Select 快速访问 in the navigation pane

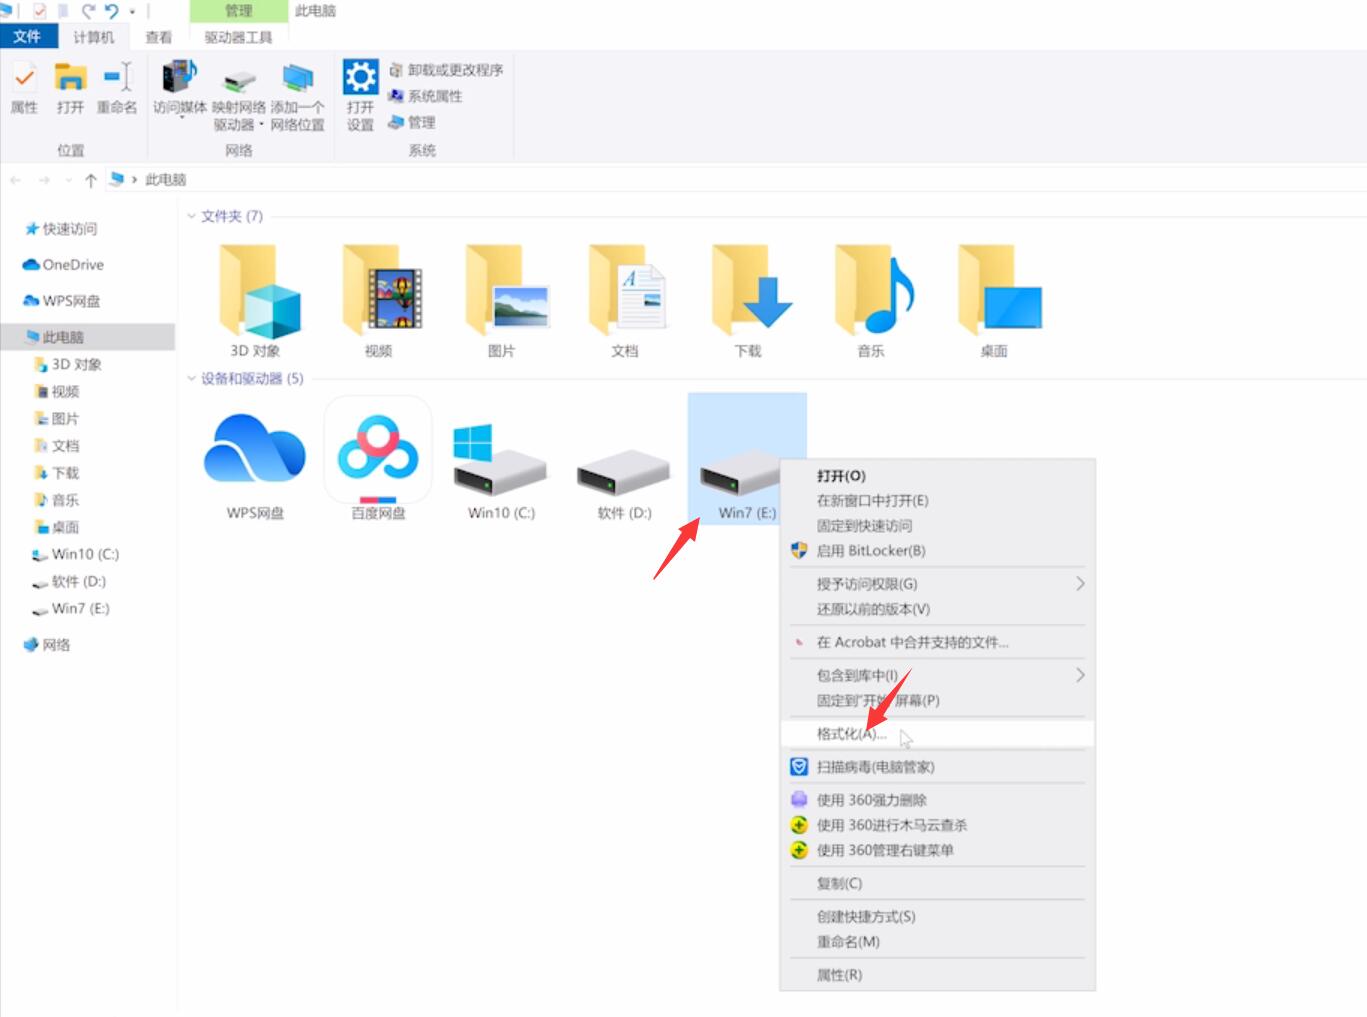(x=61, y=229)
